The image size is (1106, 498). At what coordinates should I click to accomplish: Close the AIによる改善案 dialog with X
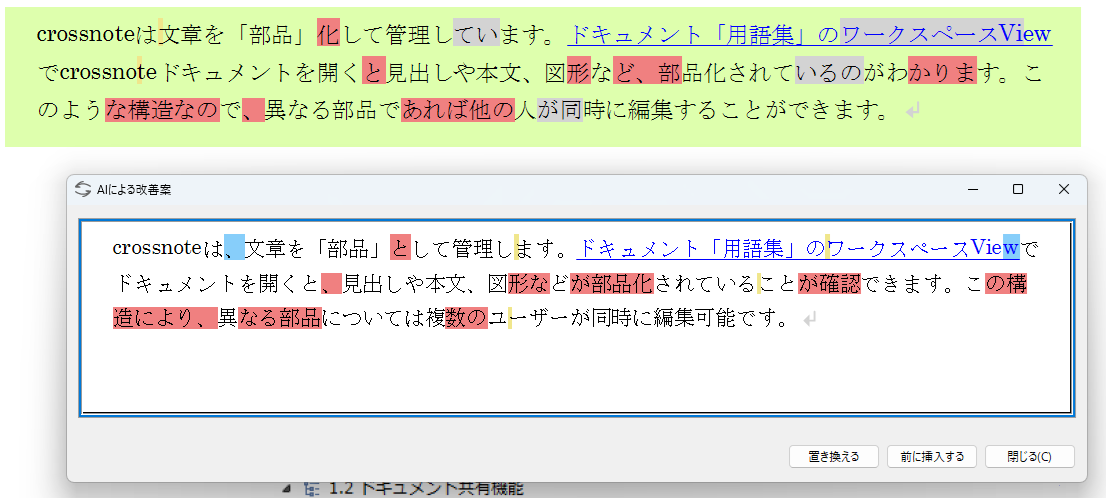[x=1064, y=189]
